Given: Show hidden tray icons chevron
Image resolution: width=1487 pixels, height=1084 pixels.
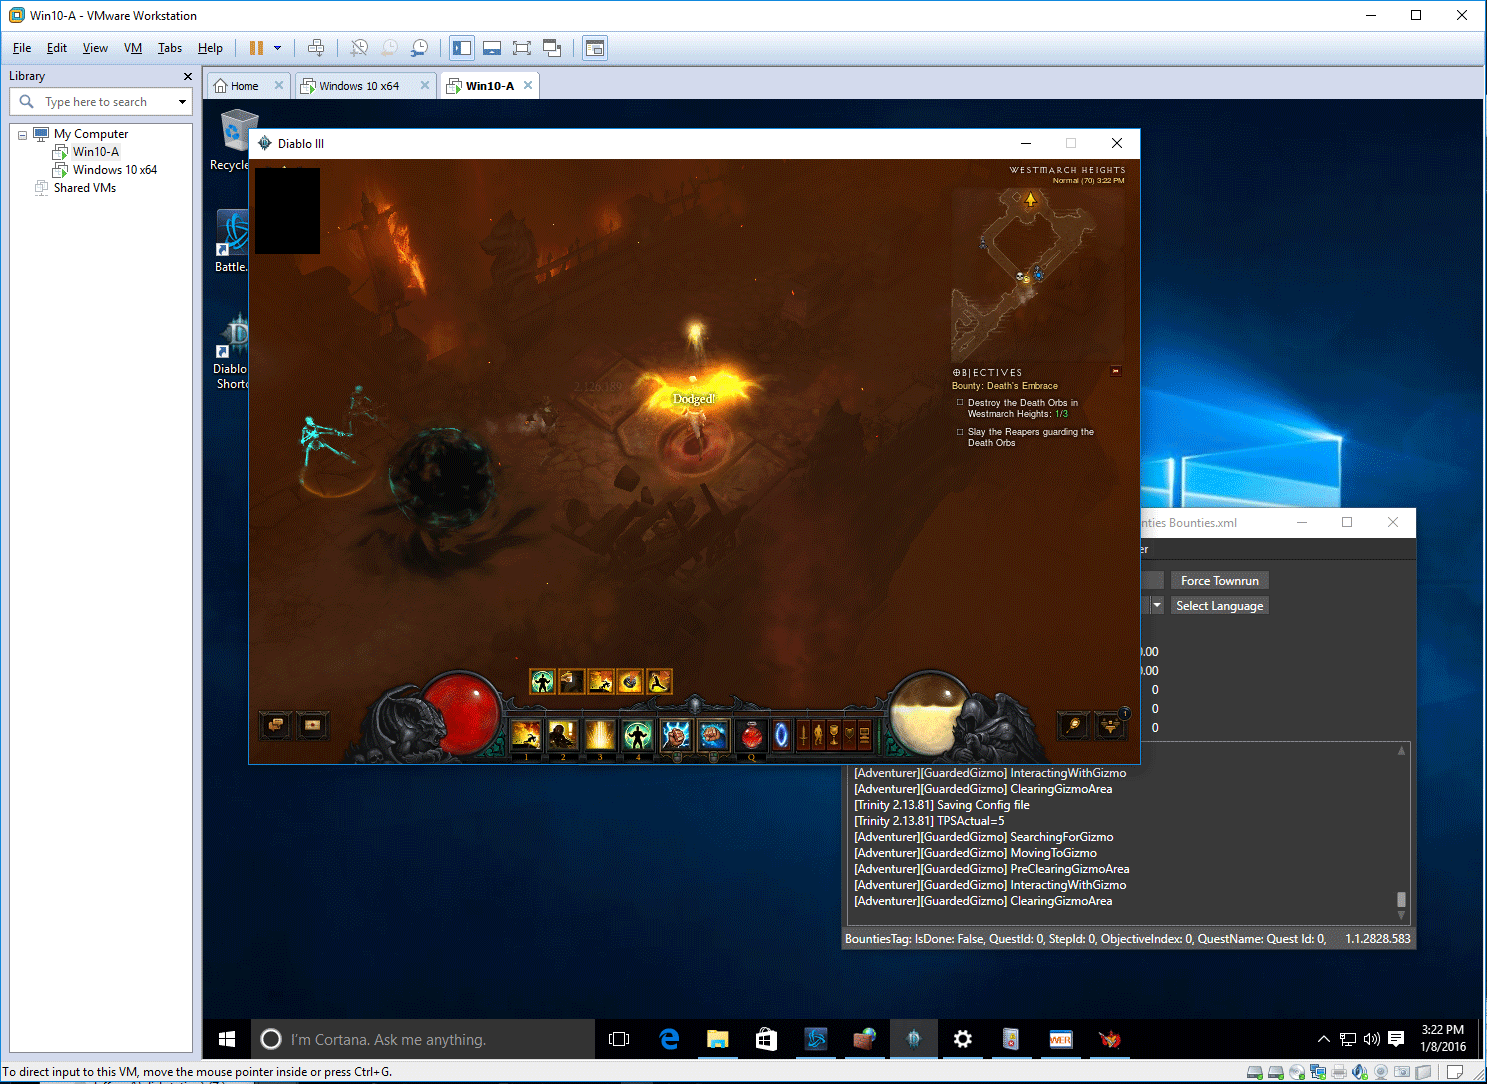Looking at the screenshot, I should coord(1323,1040).
